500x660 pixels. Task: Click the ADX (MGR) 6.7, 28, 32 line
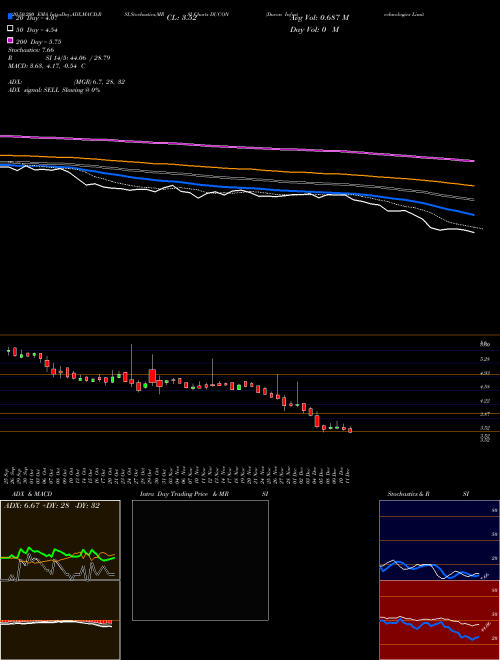pos(66,82)
